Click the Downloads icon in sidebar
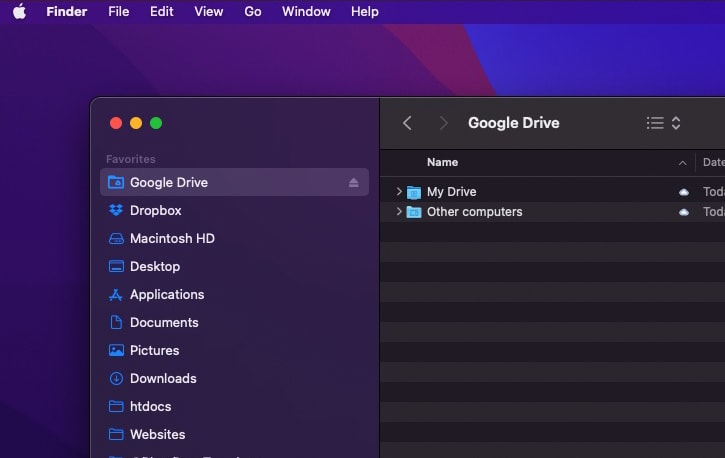This screenshot has height=458, width=725. (116, 379)
